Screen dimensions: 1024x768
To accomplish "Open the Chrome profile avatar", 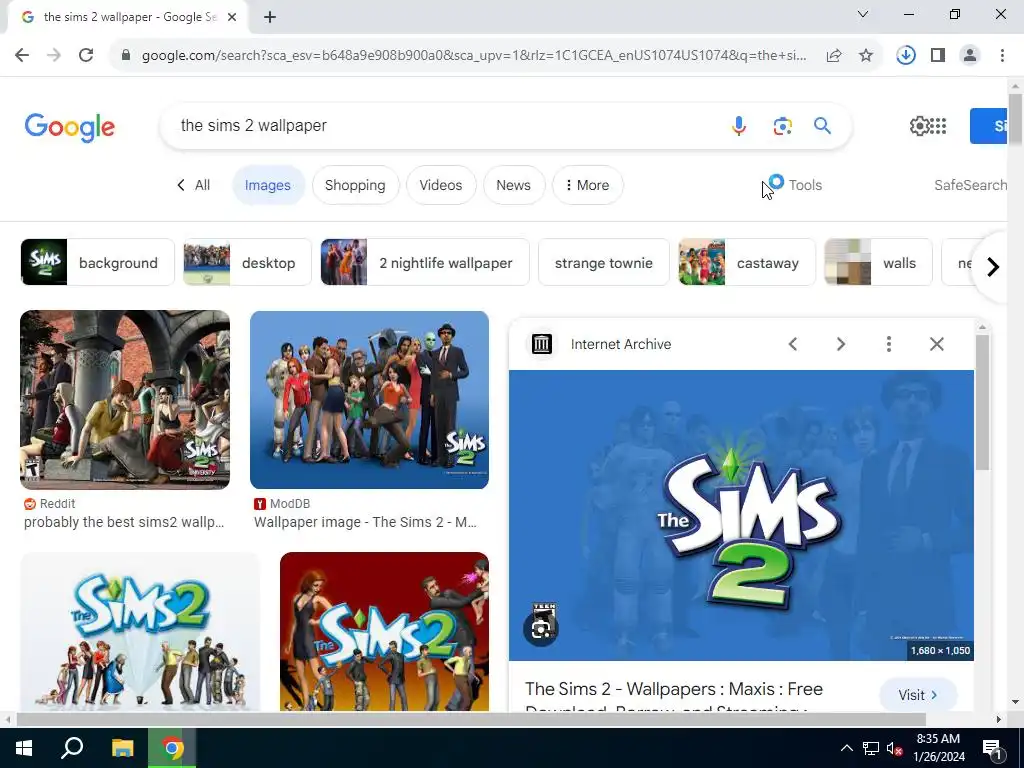I will pyautogui.click(x=970, y=56).
